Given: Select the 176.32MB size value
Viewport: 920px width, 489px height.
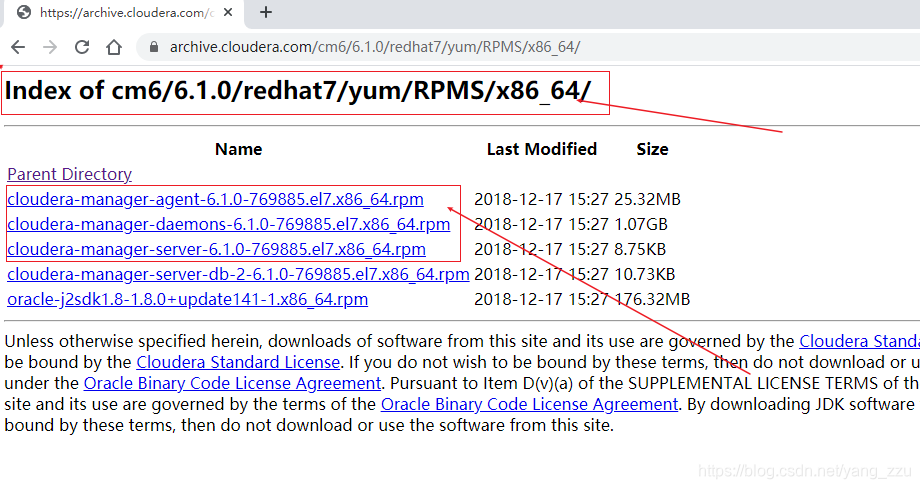Looking at the screenshot, I should [x=652, y=299].
